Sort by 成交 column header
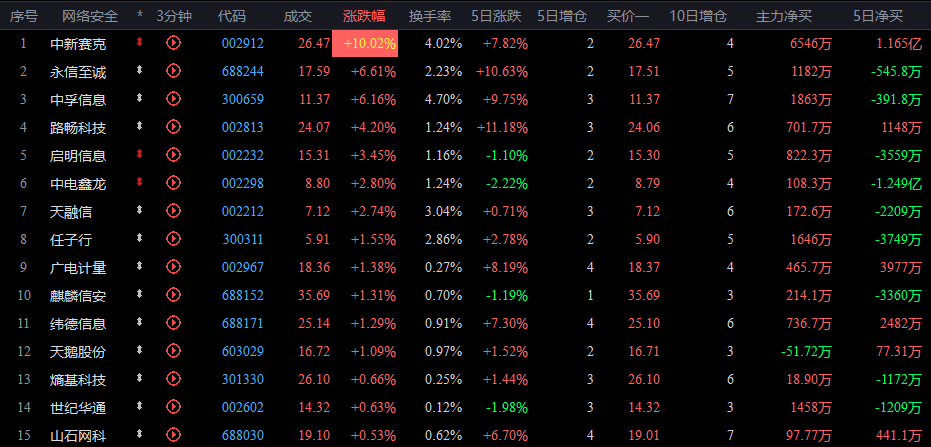This screenshot has height=447, width=931. click(x=298, y=17)
